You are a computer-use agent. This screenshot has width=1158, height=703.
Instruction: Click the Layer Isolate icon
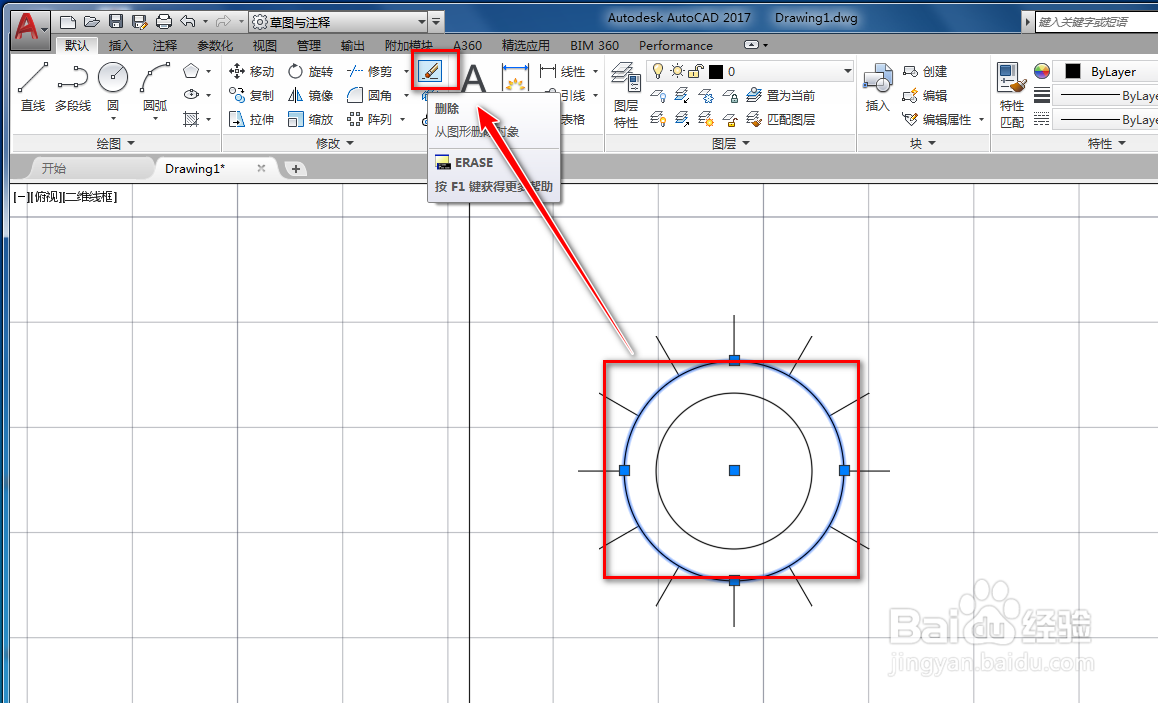(x=682, y=95)
